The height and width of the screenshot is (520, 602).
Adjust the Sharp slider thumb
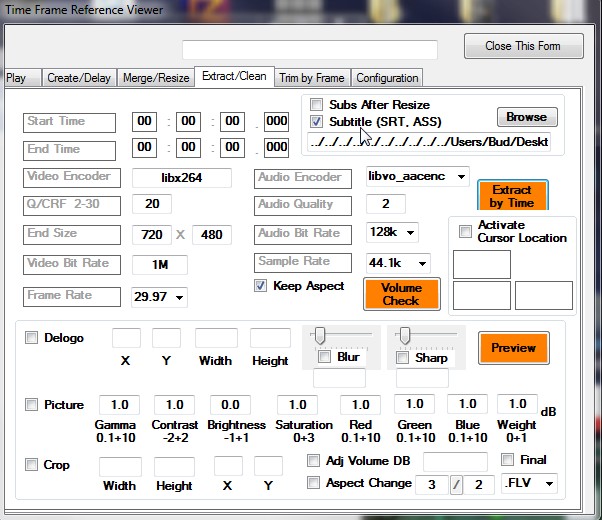coord(405,336)
